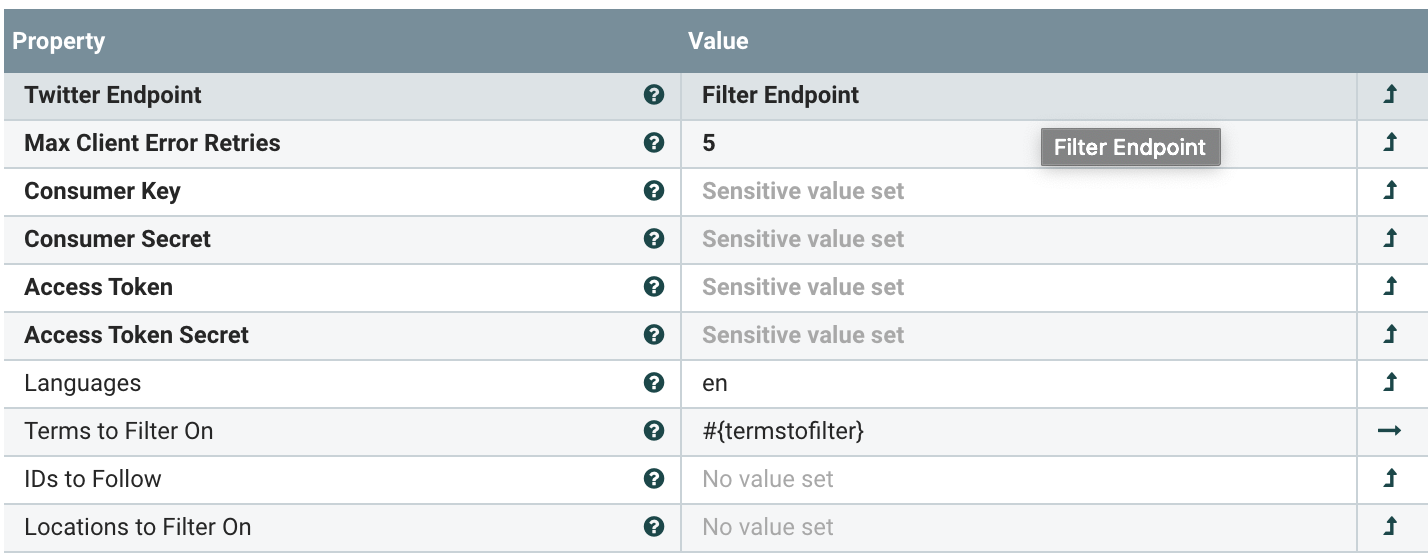Show help for Consumer Key property
This screenshot has width=1428, height=553.
click(x=654, y=191)
